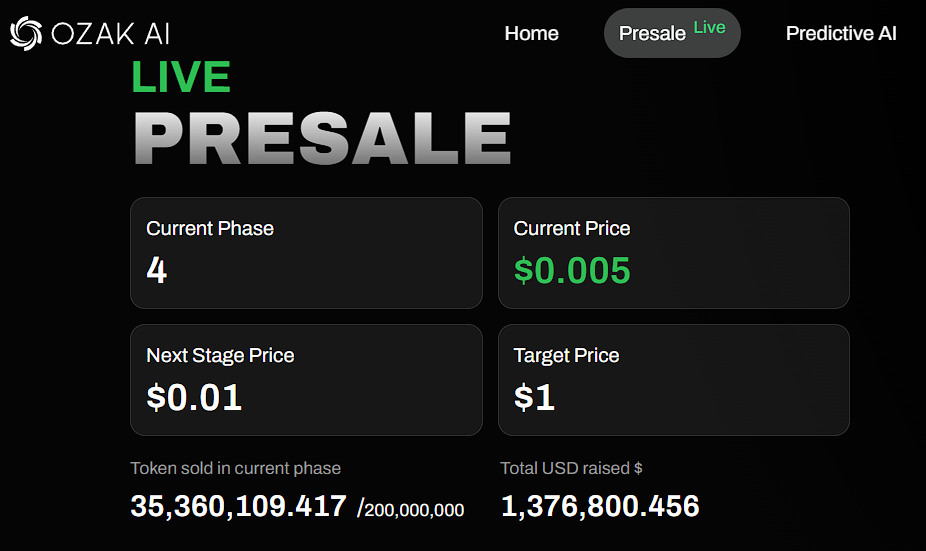926x551 pixels.
Task: Click the /200,000,000 token cap text
Action: click(410, 510)
